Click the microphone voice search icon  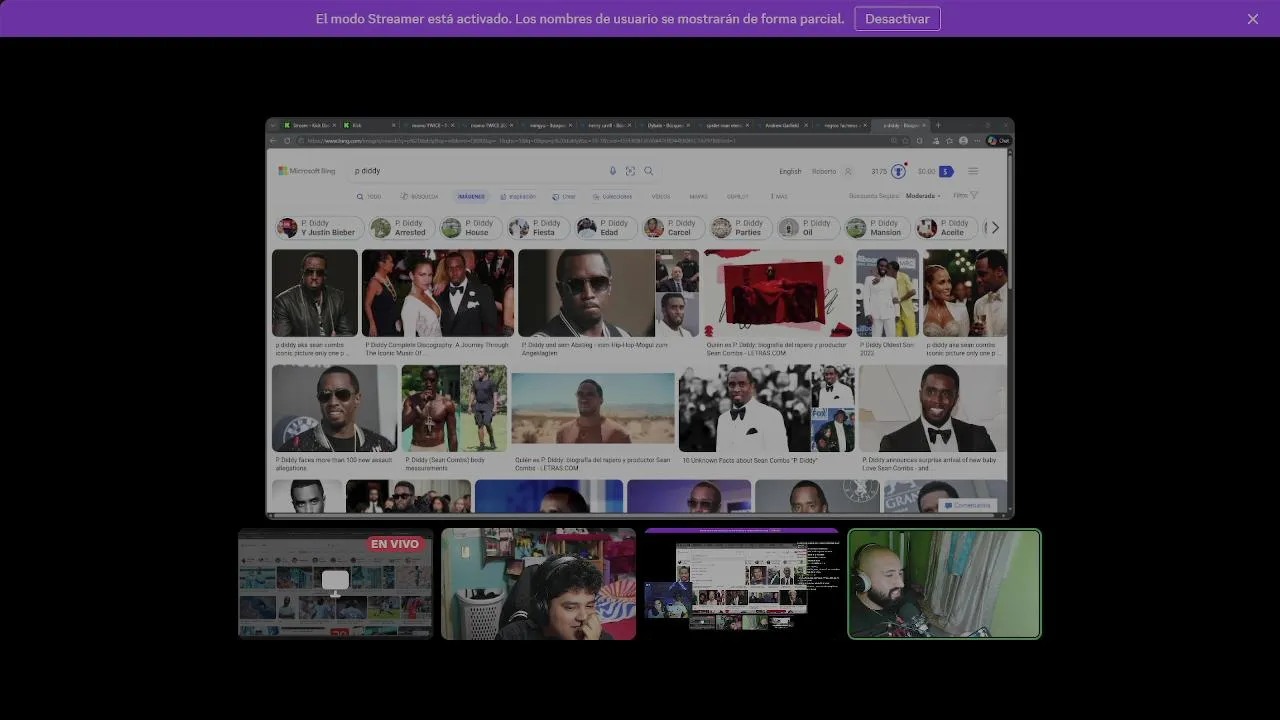613,171
